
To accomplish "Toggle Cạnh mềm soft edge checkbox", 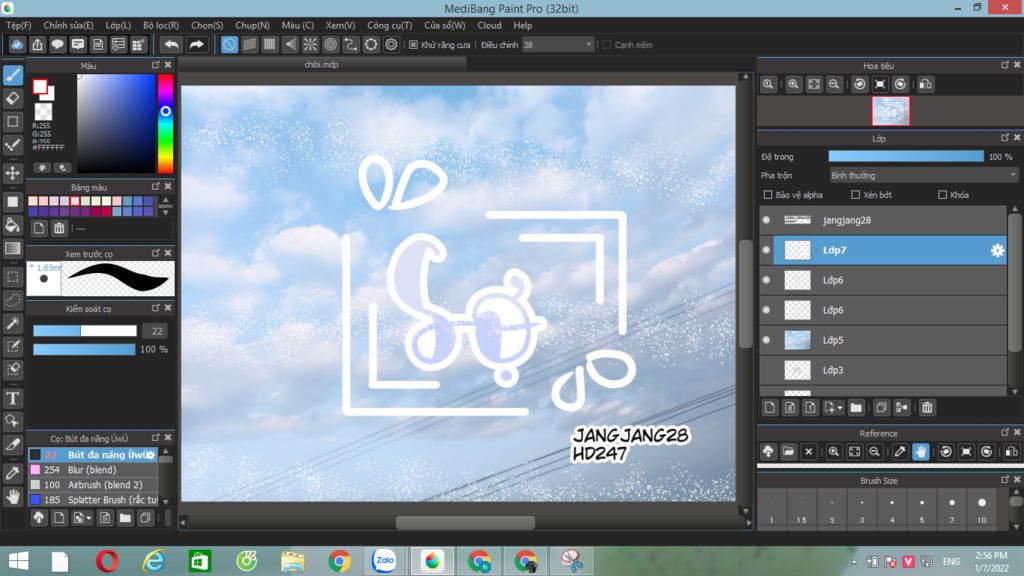I will (607, 45).
